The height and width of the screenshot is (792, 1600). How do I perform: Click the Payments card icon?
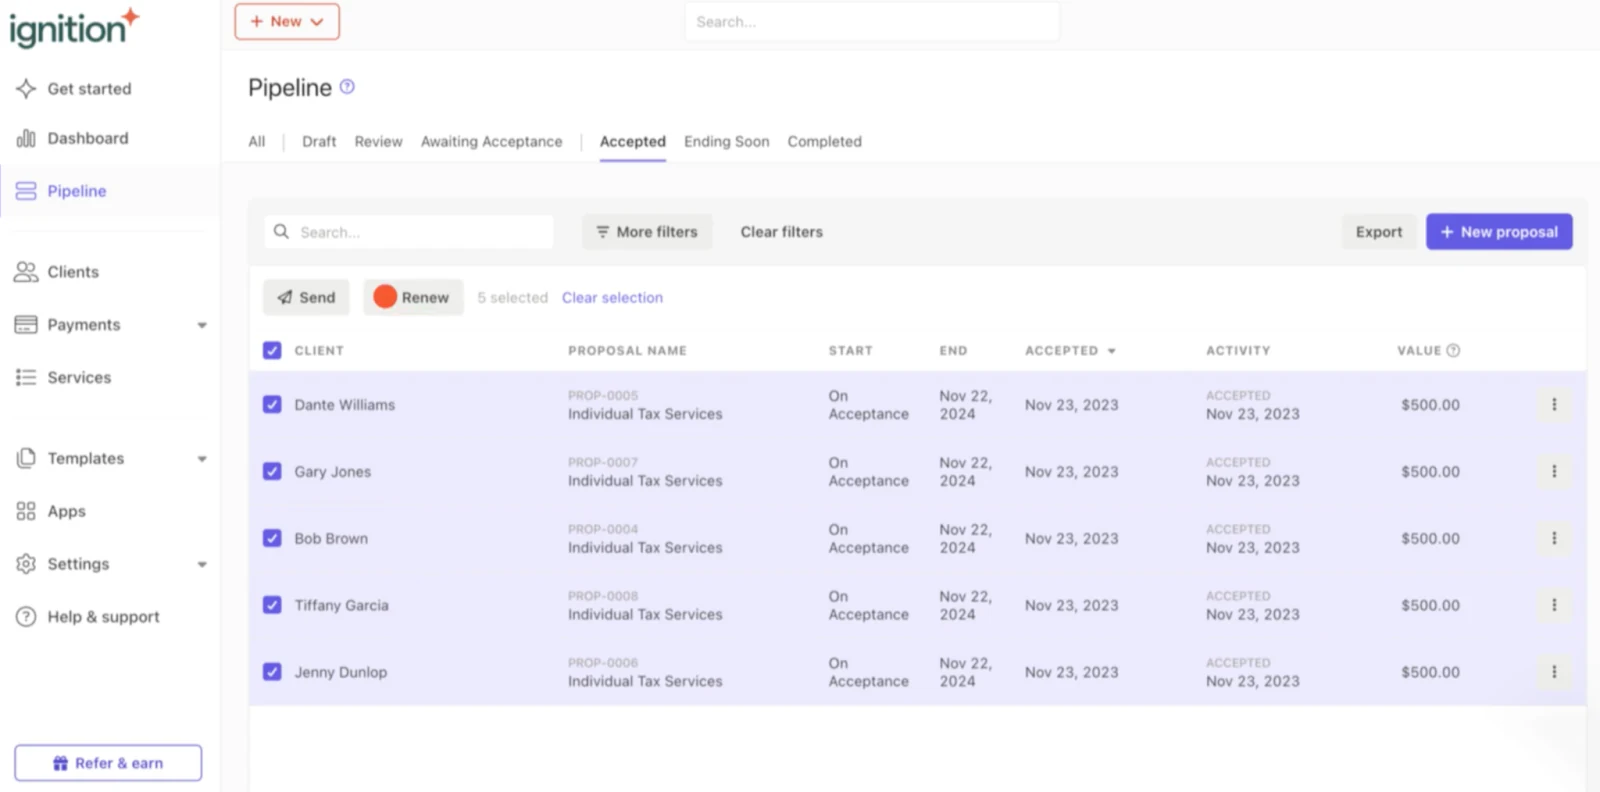pos(26,325)
